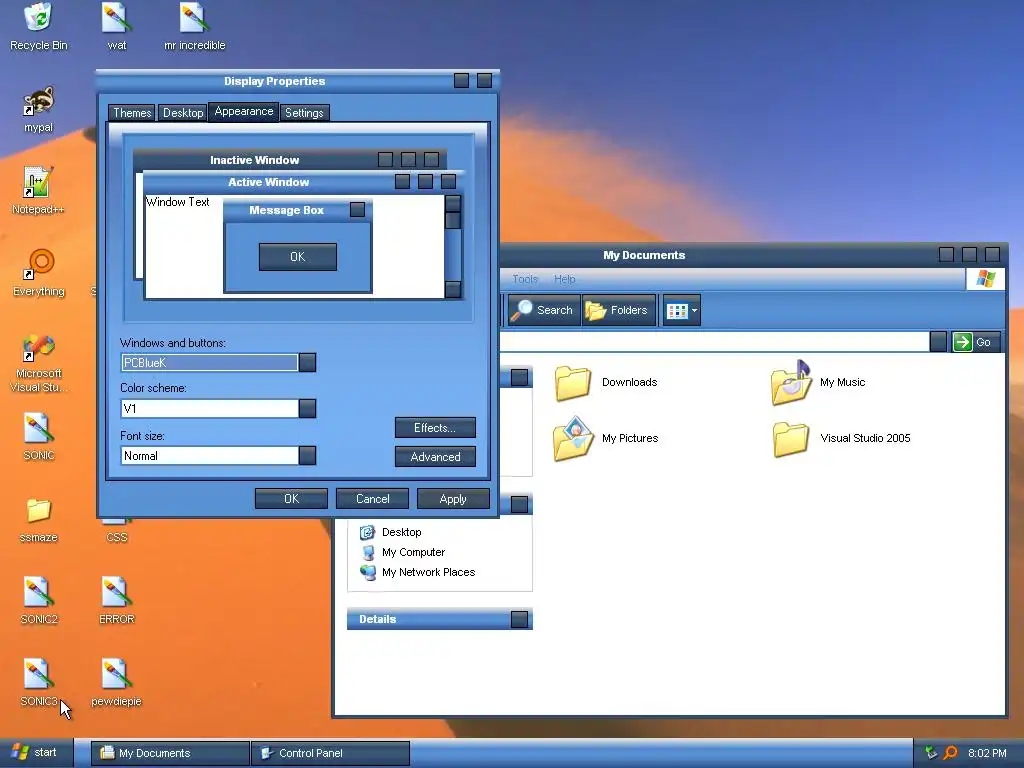Switch to Control Panel taskbar button
The height and width of the screenshot is (768, 1024).
click(x=330, y=753)
